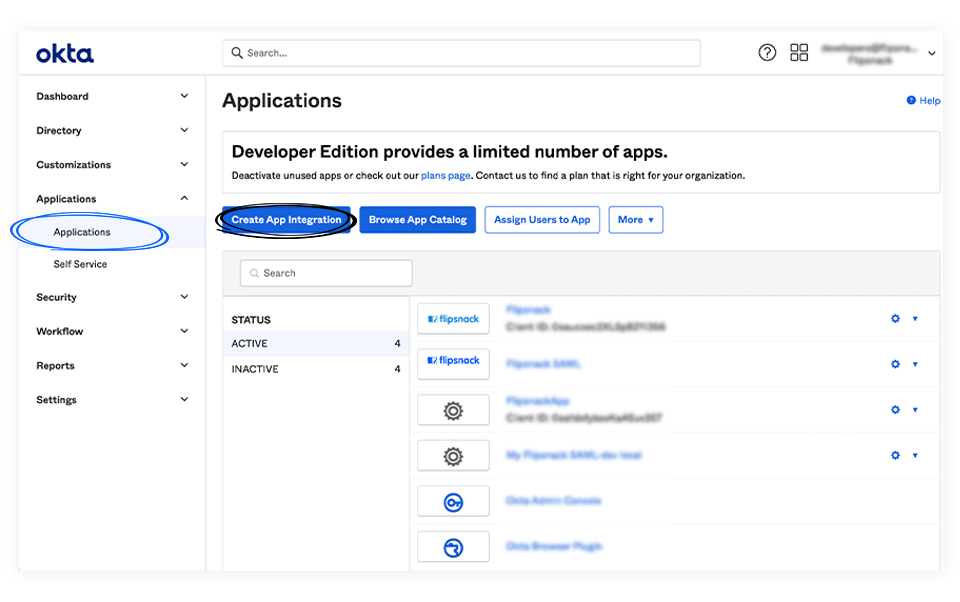Open the help question mark icon in header
The width and height of the screenshot is (960, 602).
pos(767,53)
